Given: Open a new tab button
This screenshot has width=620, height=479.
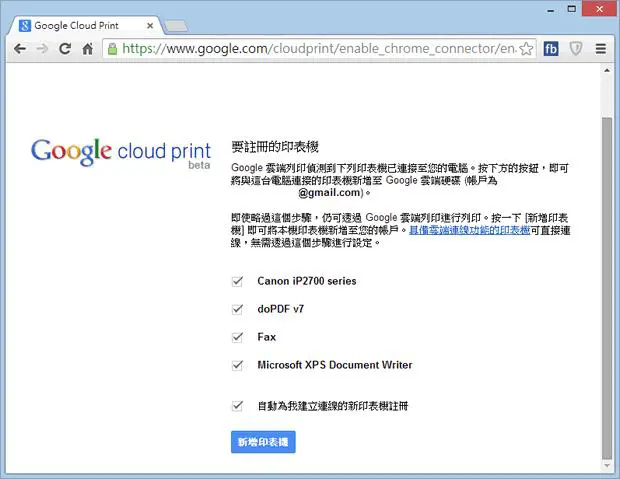Looking at the screenshot, I should coord(176,26).
